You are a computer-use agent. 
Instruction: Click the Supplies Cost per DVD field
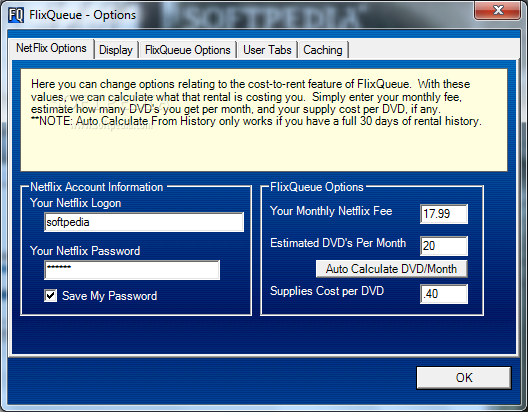tap(444, 294)
